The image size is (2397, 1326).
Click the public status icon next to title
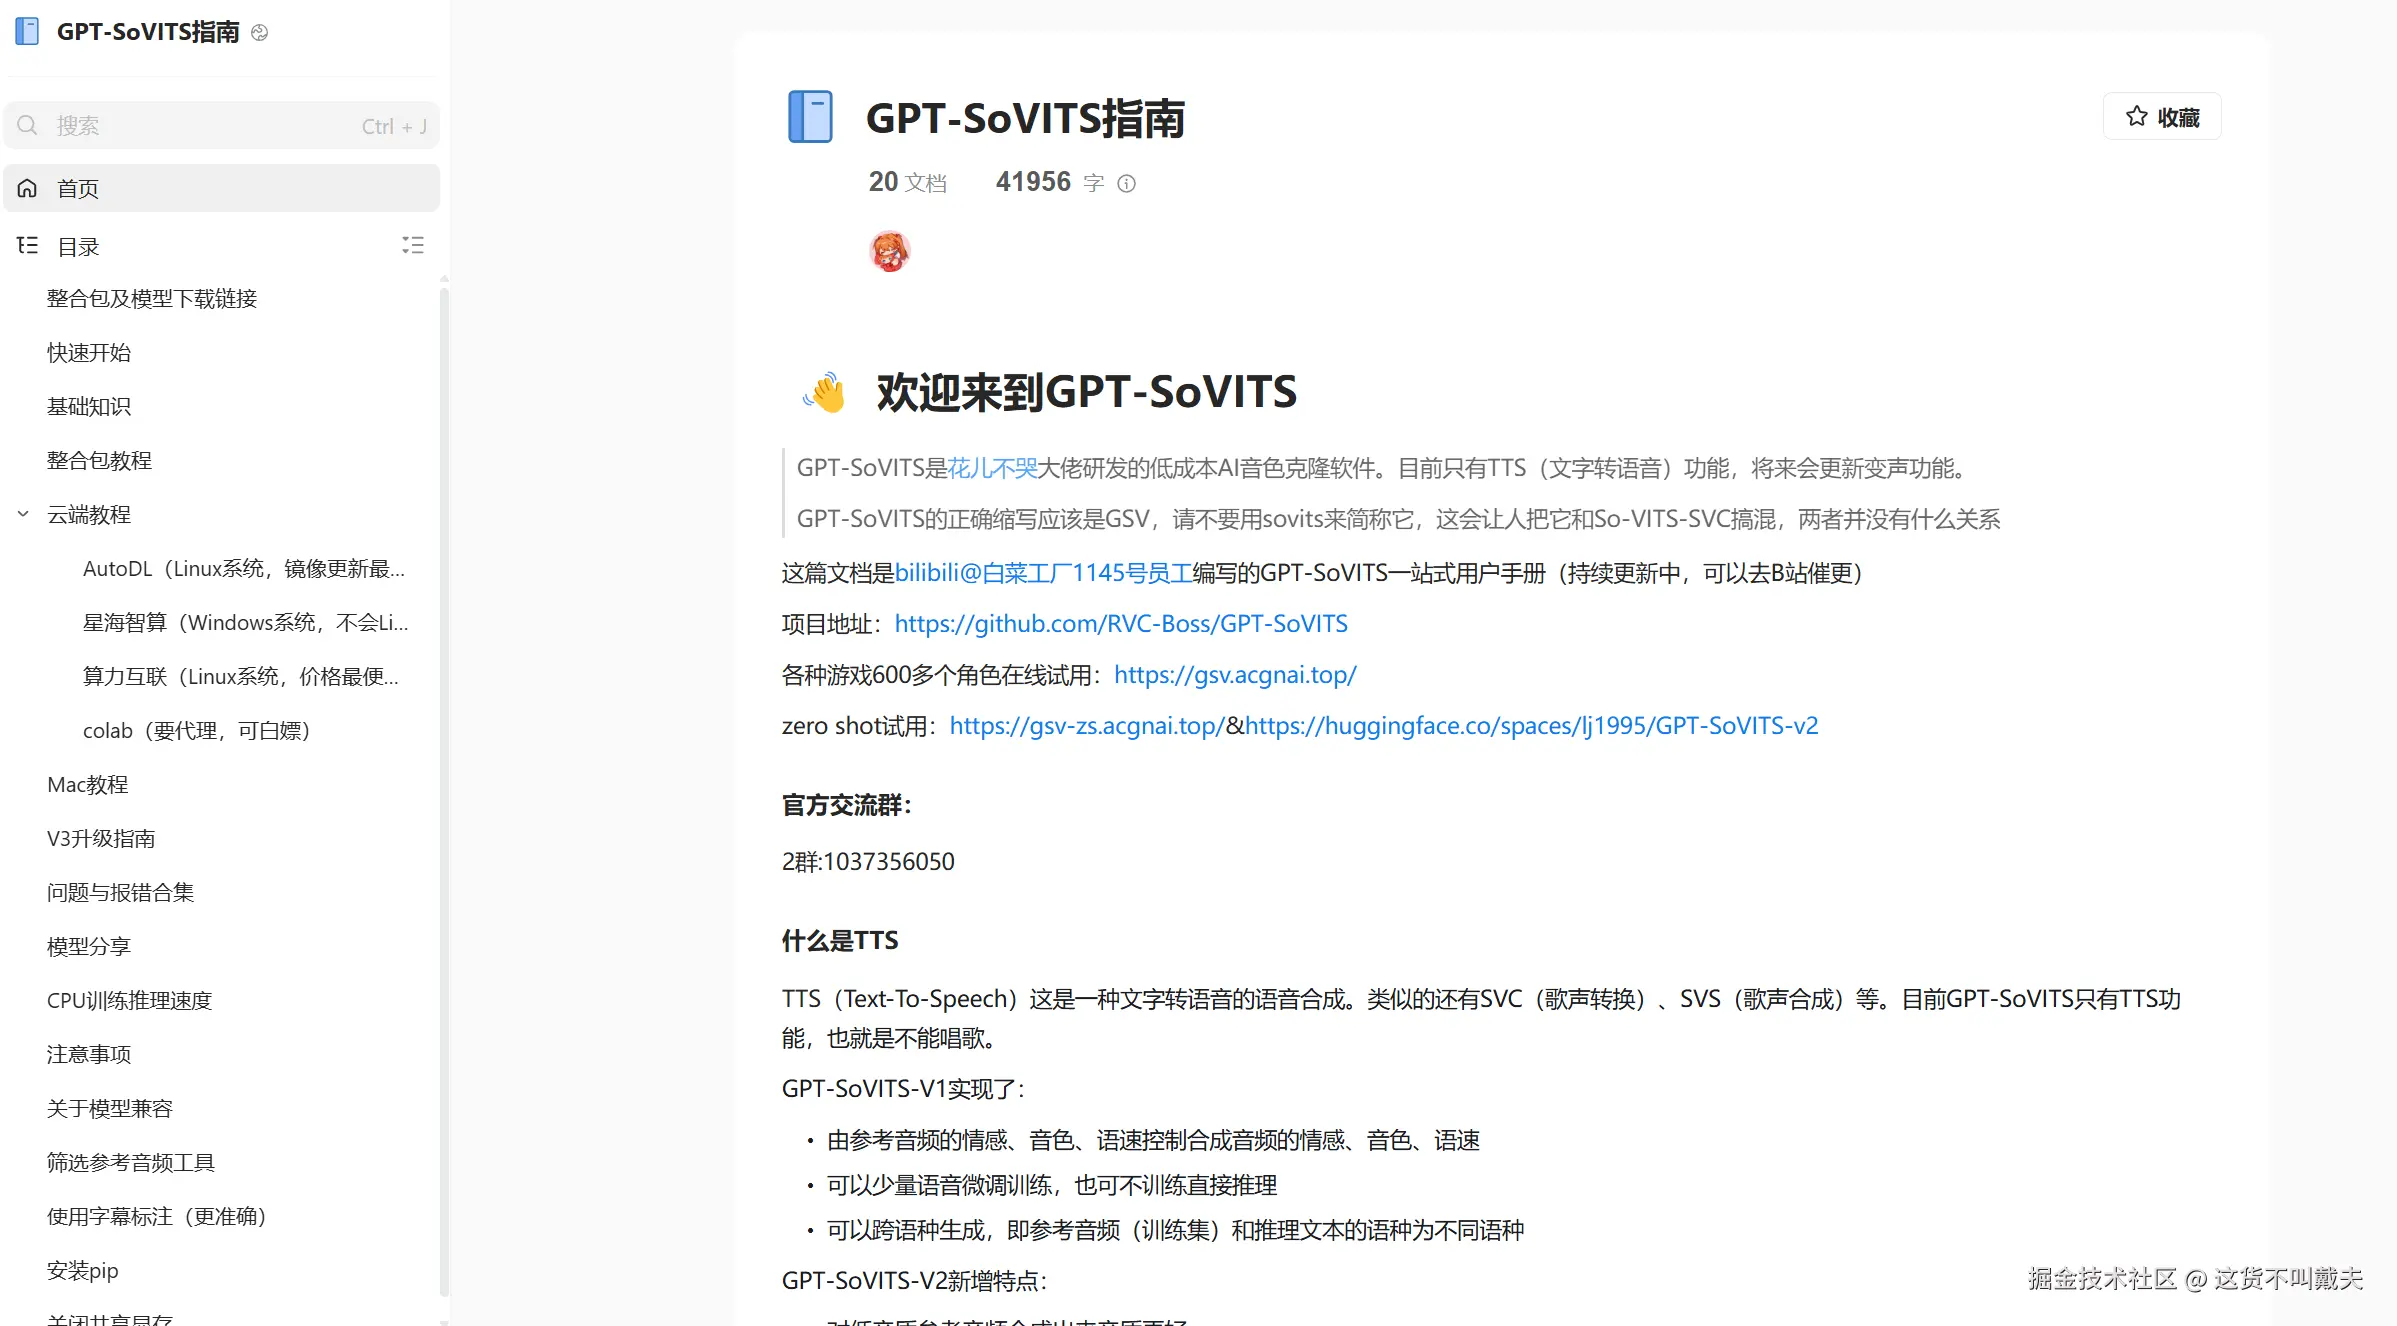[x=260, y=32]
